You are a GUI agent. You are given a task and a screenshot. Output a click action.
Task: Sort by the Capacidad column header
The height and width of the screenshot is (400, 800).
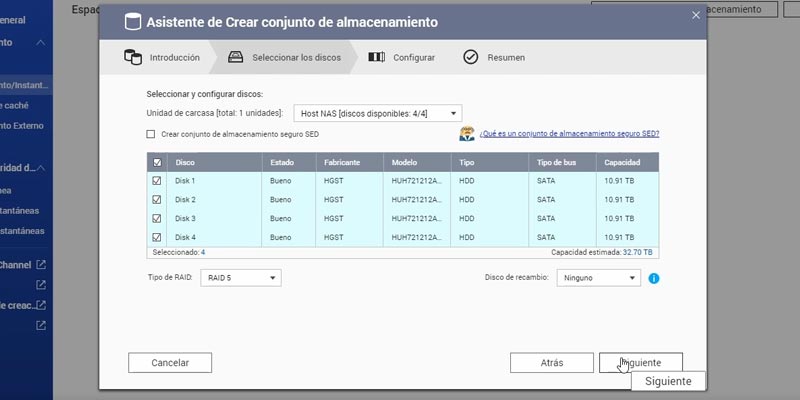(x=628, y=162)
